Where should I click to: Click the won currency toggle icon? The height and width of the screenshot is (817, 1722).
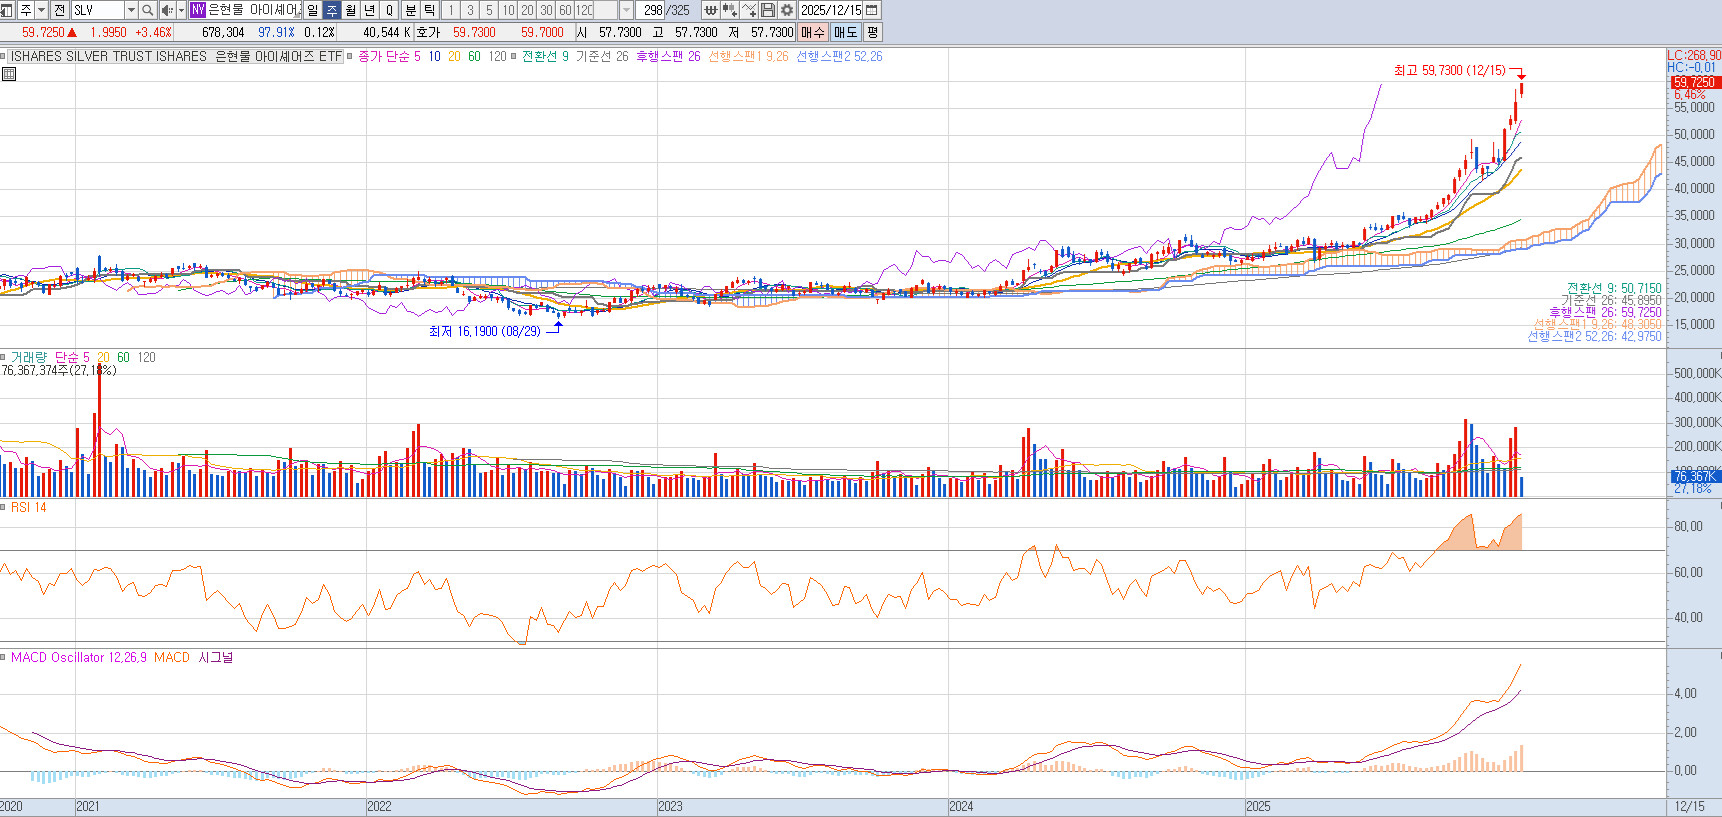click(x=710, y=10)
